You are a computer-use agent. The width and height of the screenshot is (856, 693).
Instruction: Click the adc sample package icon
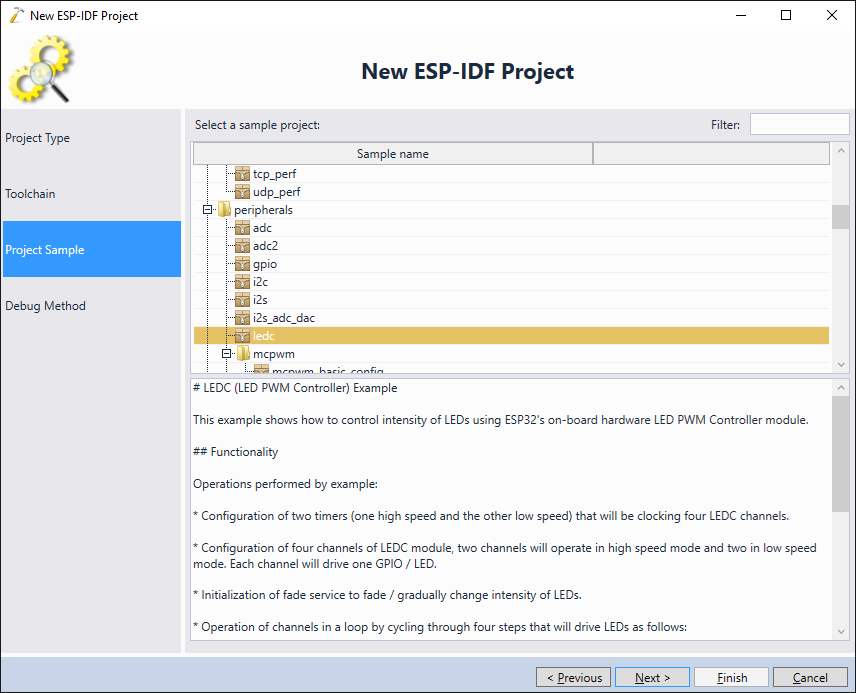coord(242,228)
